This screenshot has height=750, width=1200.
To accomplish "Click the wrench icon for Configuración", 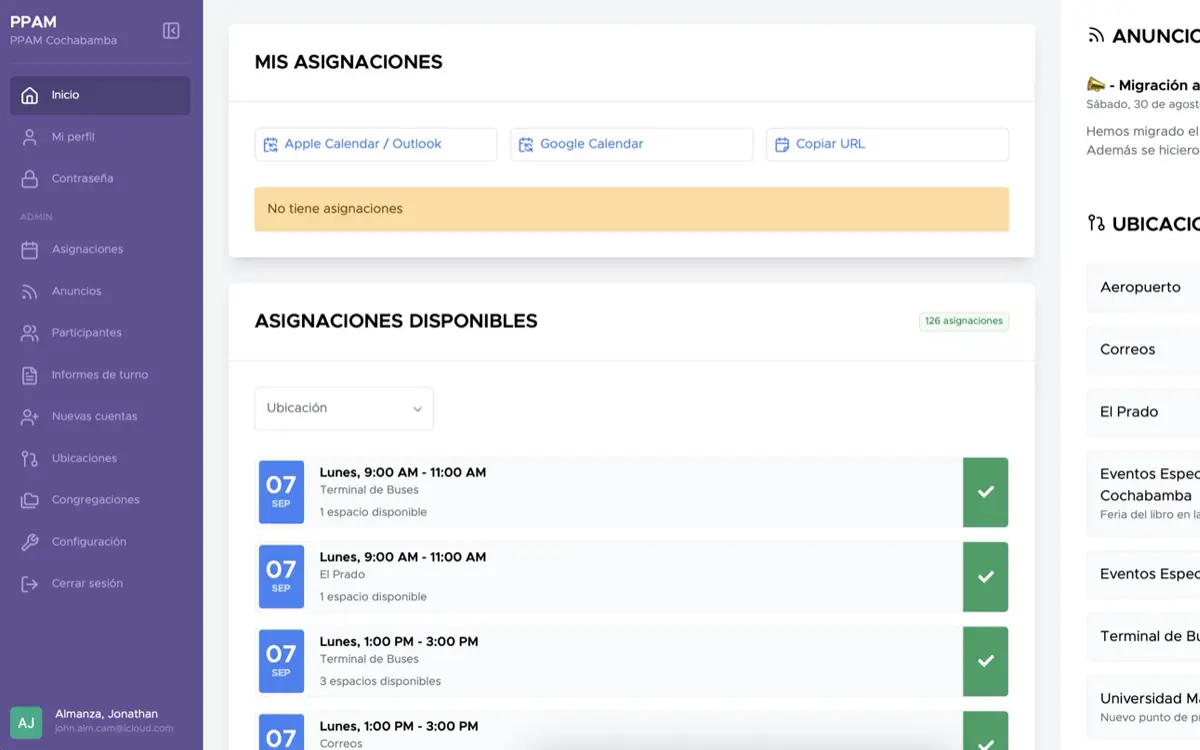I will 30,542.
